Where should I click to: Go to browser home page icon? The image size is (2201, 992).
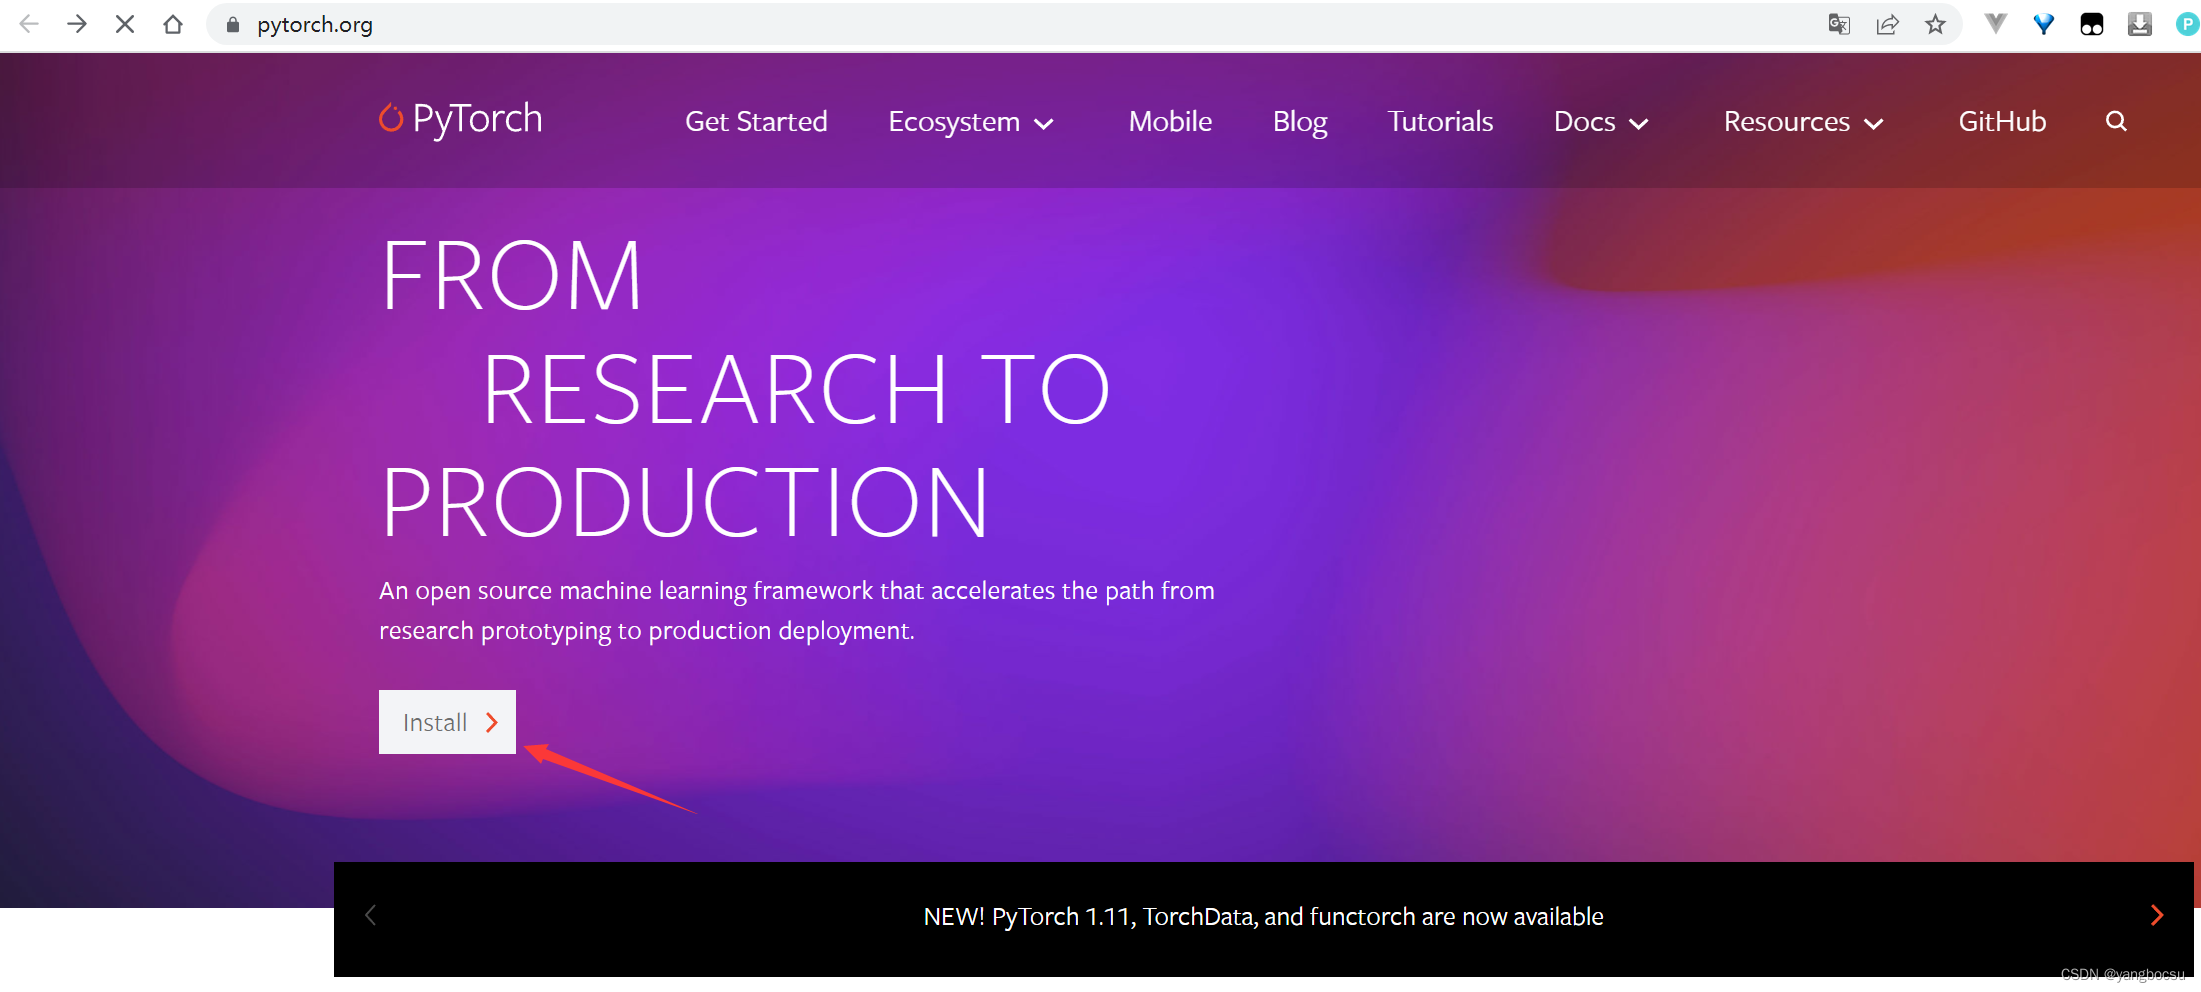click(x=173, y=24)
